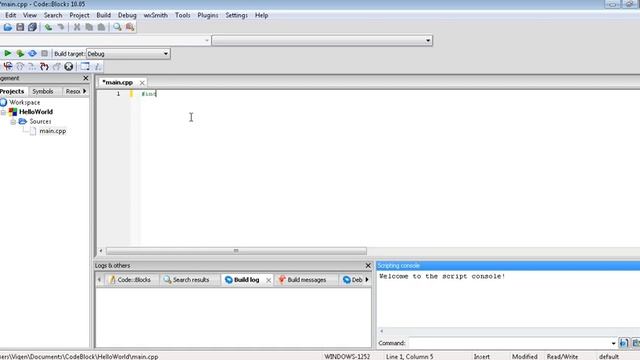Screen dimensions: 640x360
Task: Switch to the Projects tab
Action: coord(12,91)
